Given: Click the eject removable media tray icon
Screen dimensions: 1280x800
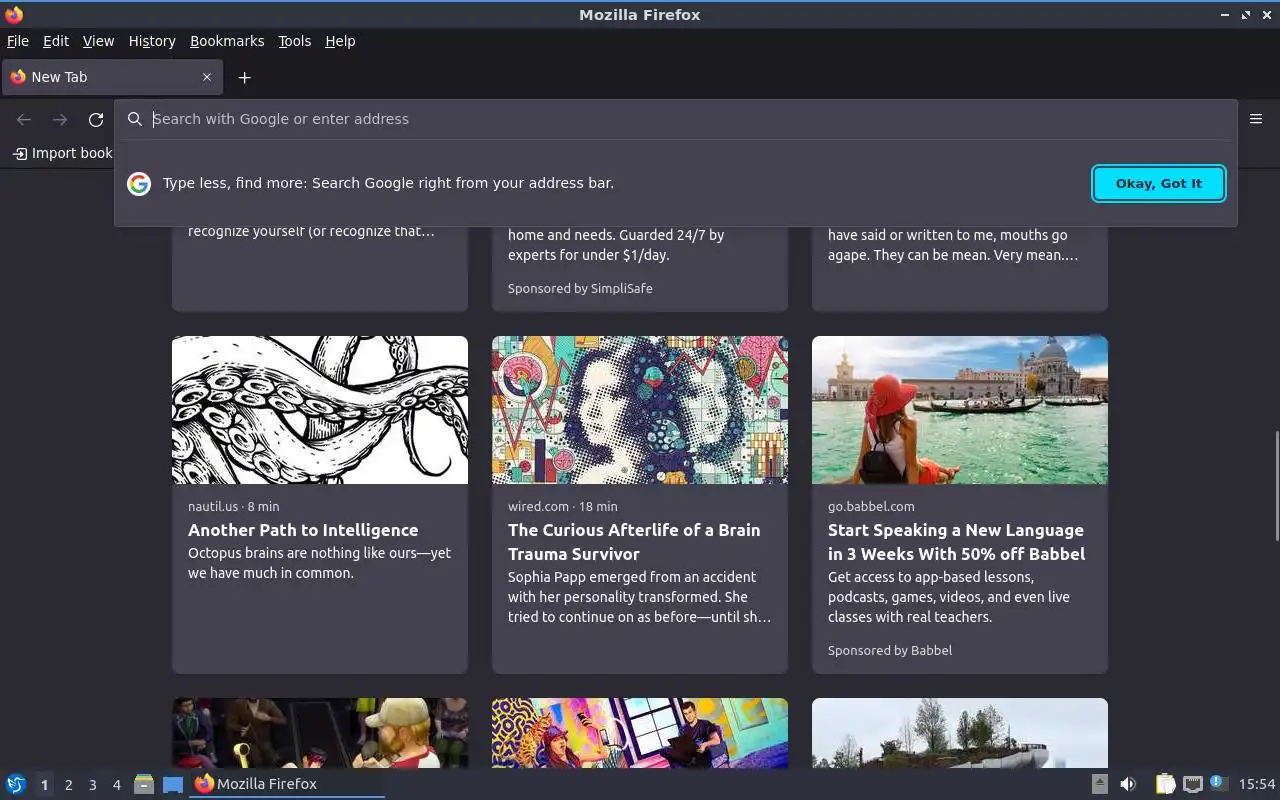Looking at the screenshot, I should point(1099,784).
